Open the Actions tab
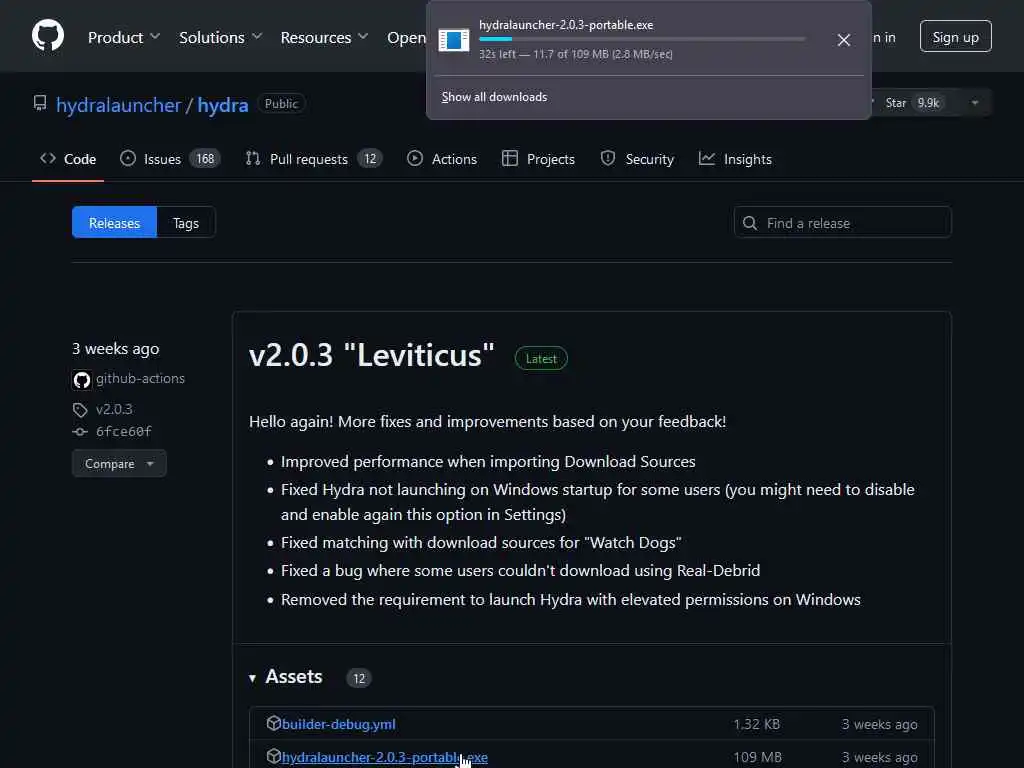The width and height of the screenshot is (1024, 768). pos(442,159)
